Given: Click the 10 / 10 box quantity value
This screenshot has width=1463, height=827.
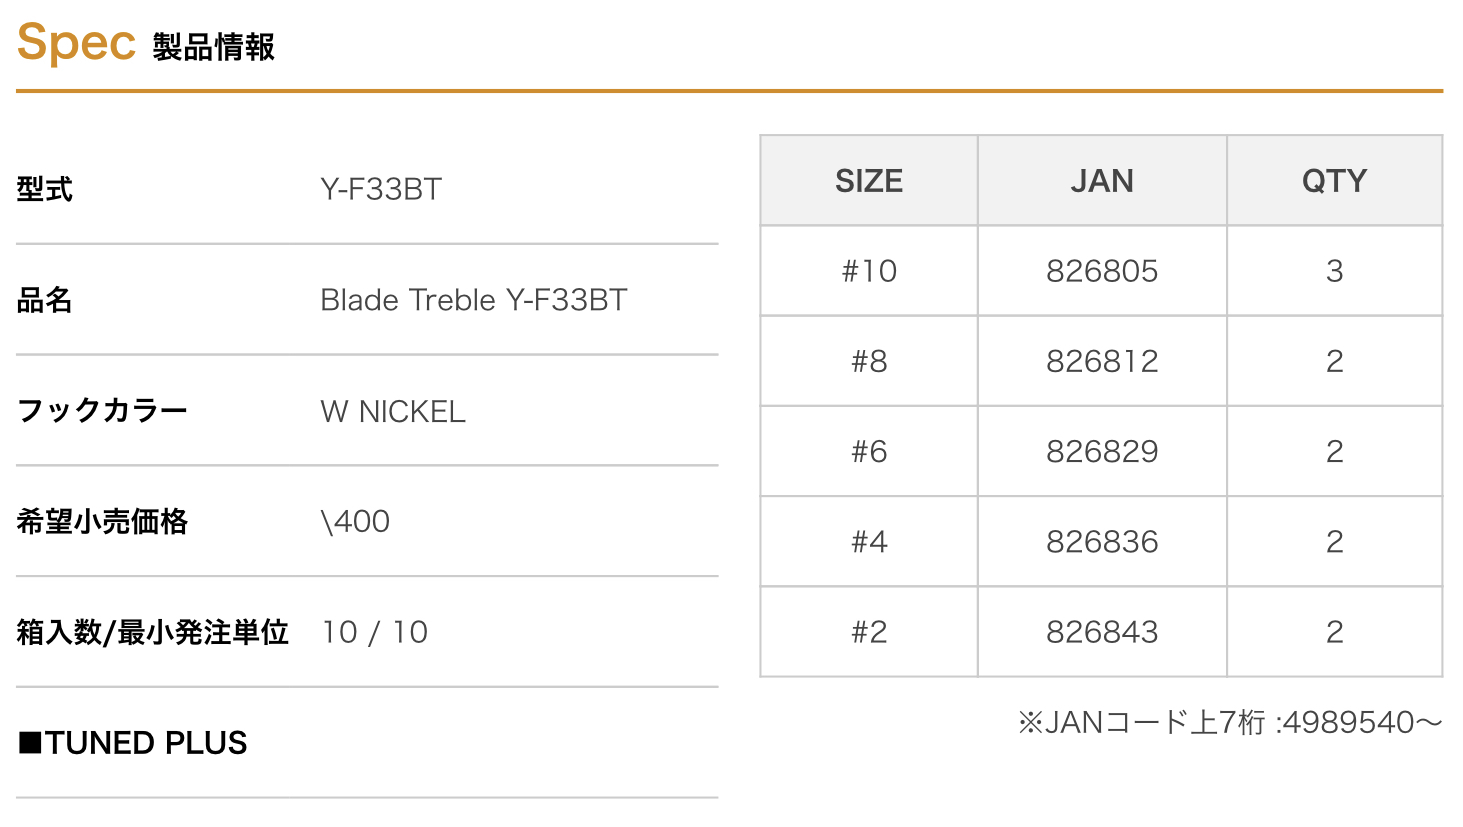Looking at the screenshot, I should coord(375,632).
